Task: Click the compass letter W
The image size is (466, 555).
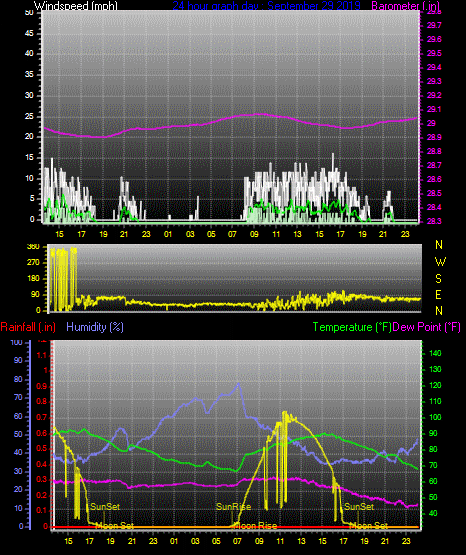Action: (x=440, y=262)
